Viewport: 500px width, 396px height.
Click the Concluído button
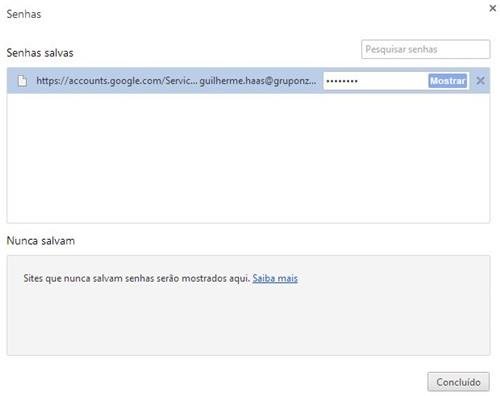(x=458, y=382)
